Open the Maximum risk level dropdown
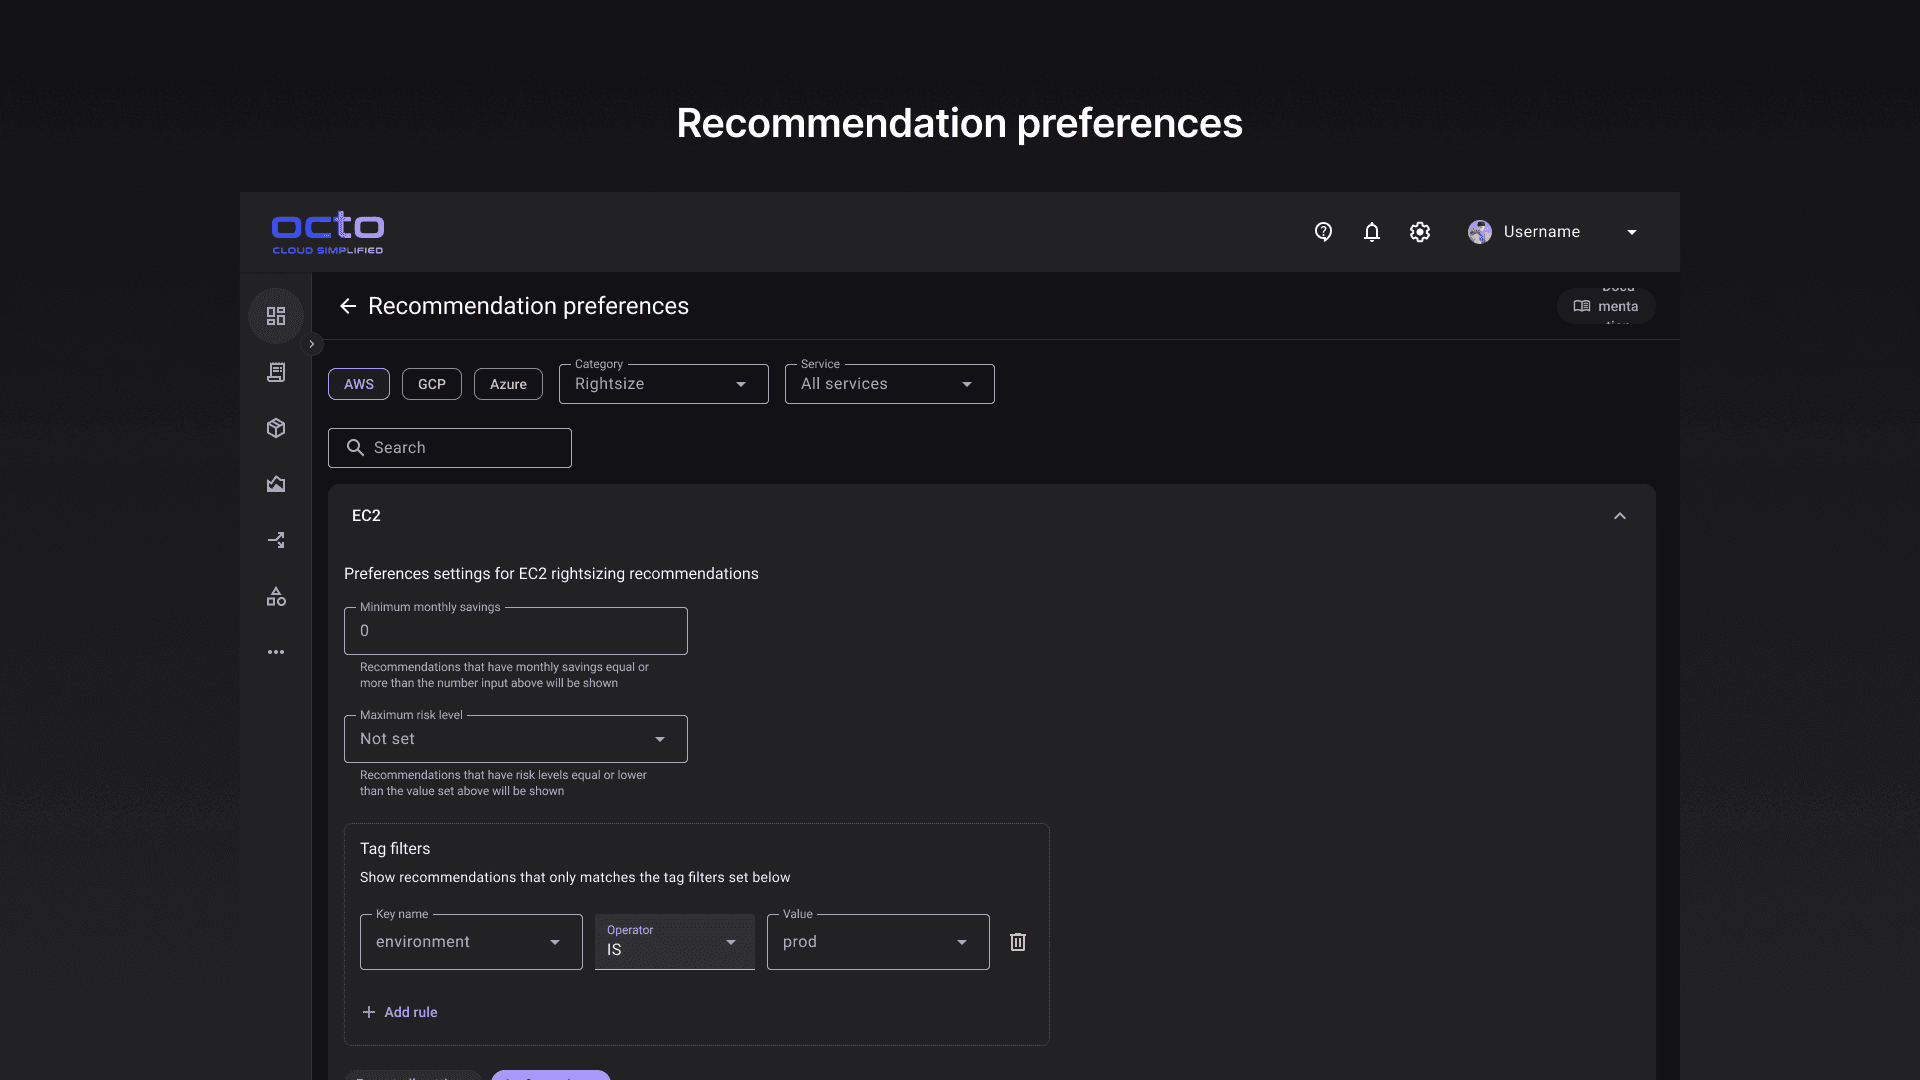Screen dimensions: 1920x1080 click(x=515, y=739)
